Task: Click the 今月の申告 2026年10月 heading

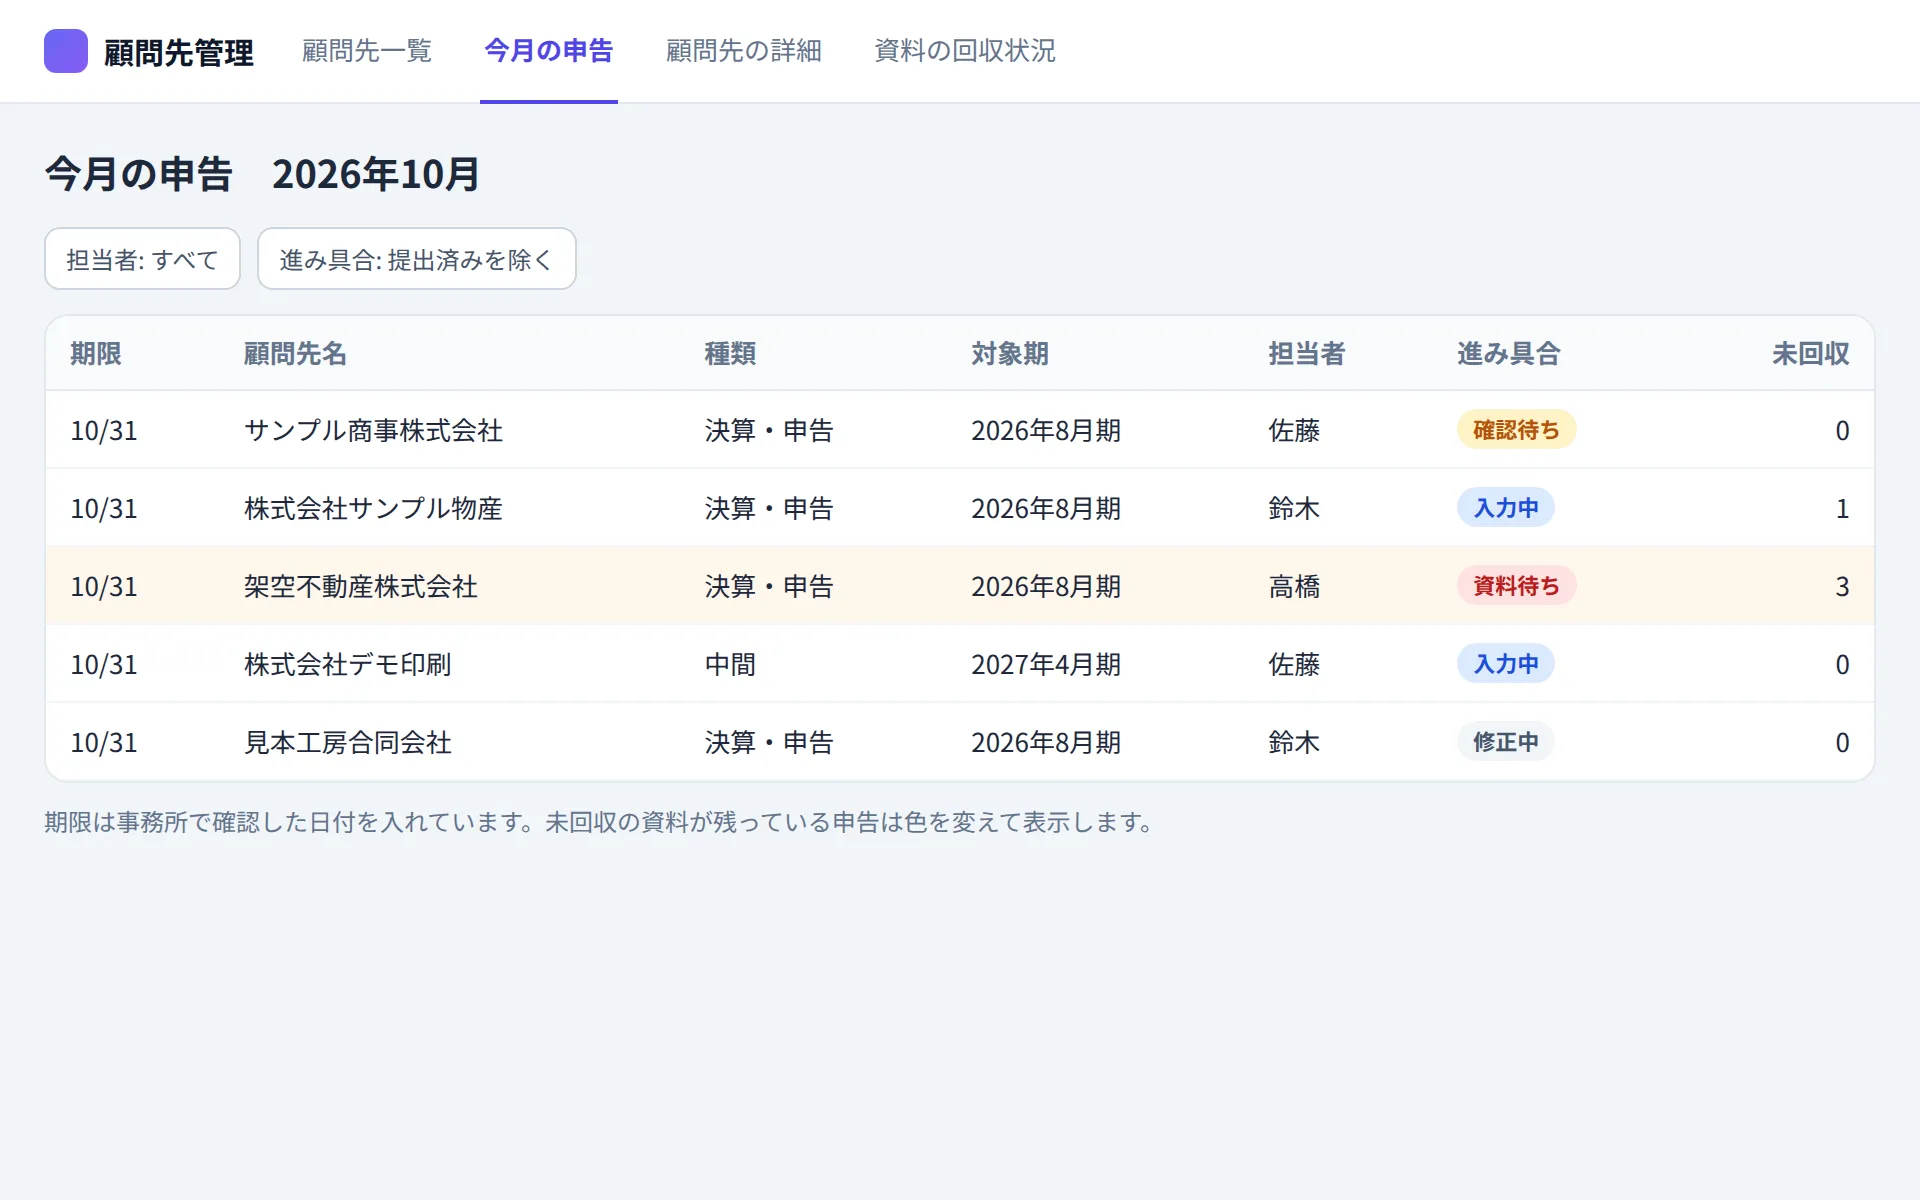Action: (x=262, y=174)
